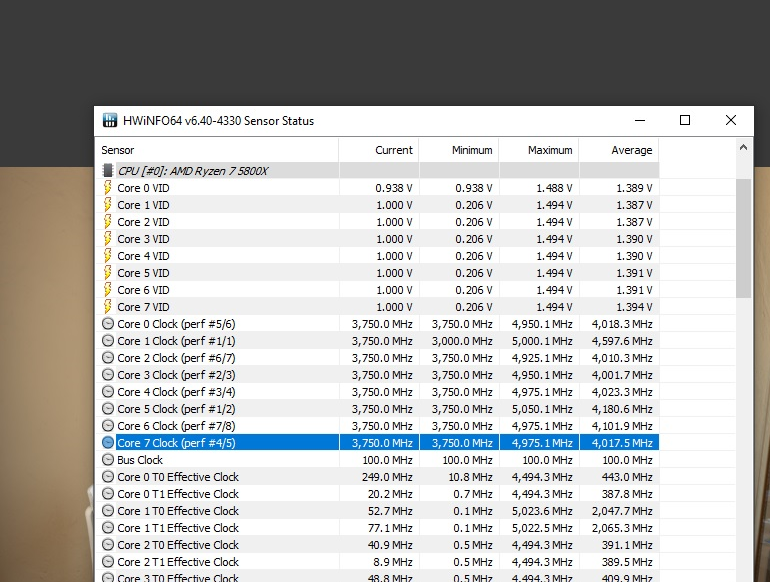Click the vertical scrollbar thumb of the sensor list
Image resolution: width=770 pixels, height=582 pixels.
coord(743,239)
